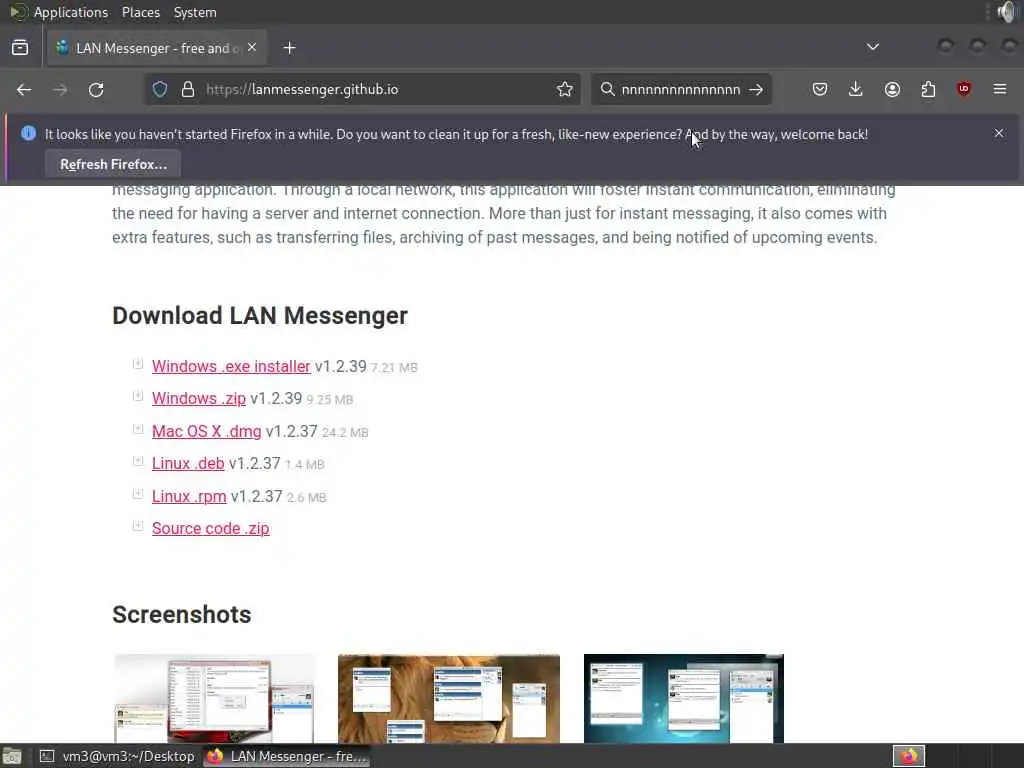Open the Pocket save icon
The width and height of the screenshot is (1024, 768).
click(820, 89)
